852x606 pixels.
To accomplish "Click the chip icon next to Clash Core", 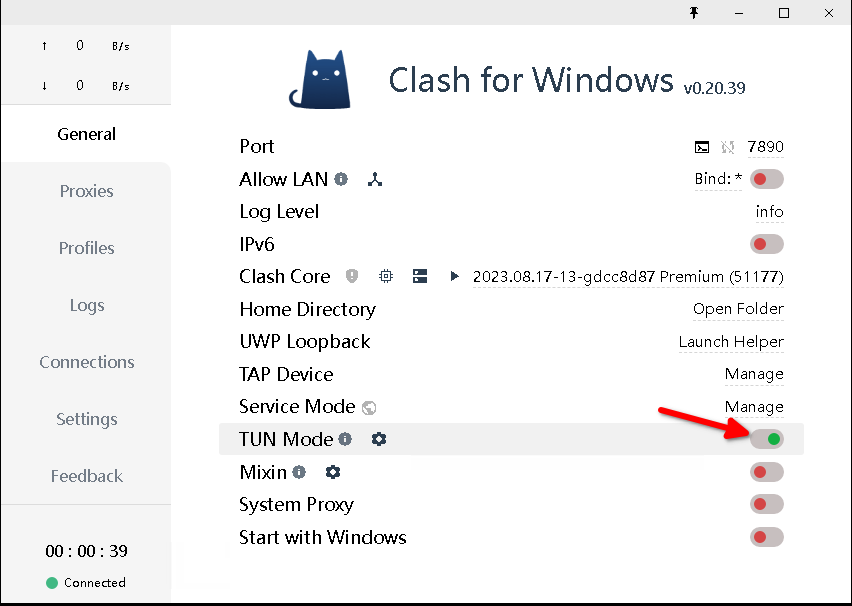I will 386,276.
